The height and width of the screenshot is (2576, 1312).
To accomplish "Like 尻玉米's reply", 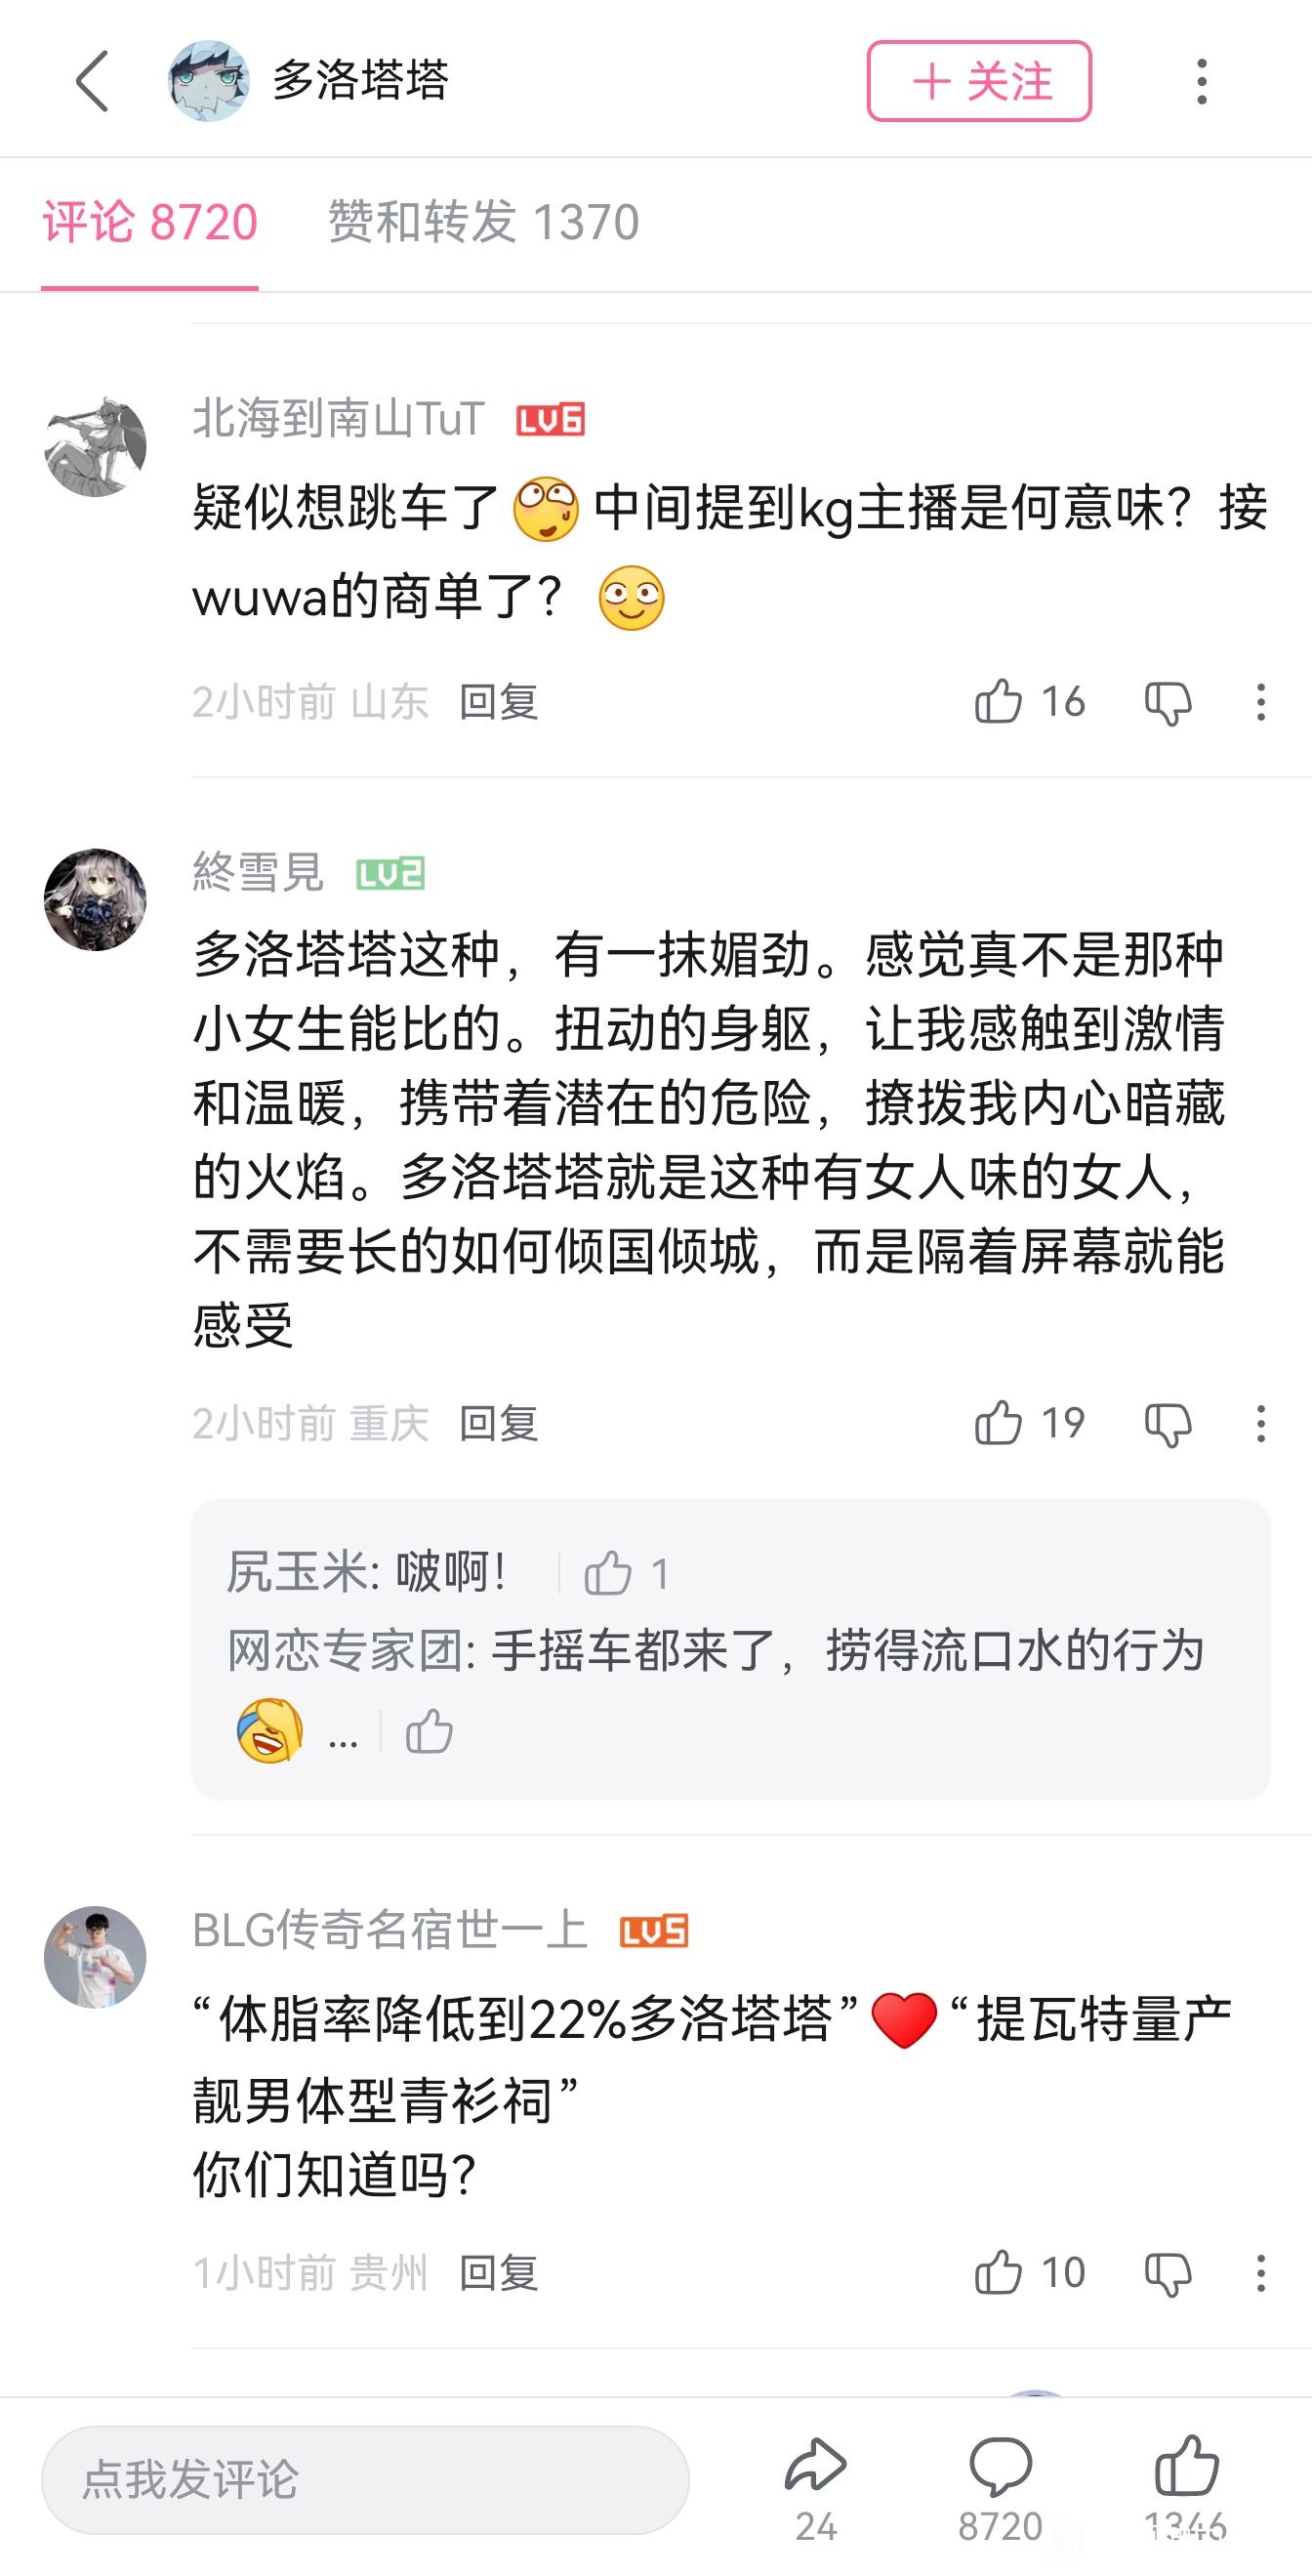I will [608, 1573].
